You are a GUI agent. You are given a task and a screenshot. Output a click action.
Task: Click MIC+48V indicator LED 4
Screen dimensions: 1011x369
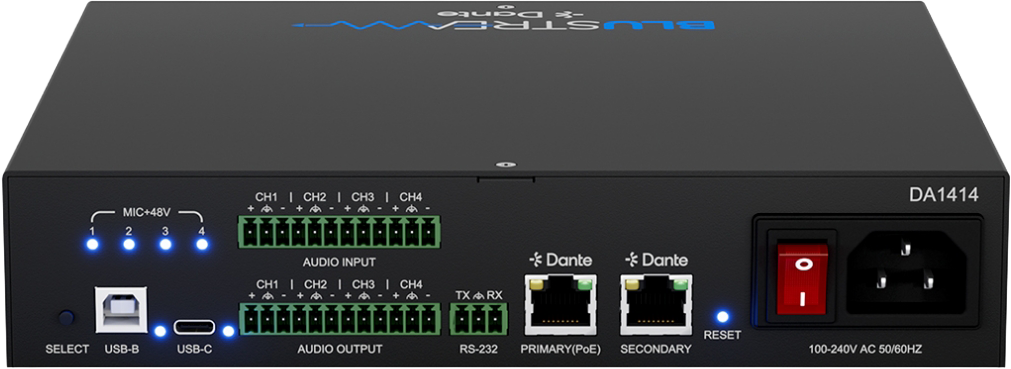tap(202, 244)
